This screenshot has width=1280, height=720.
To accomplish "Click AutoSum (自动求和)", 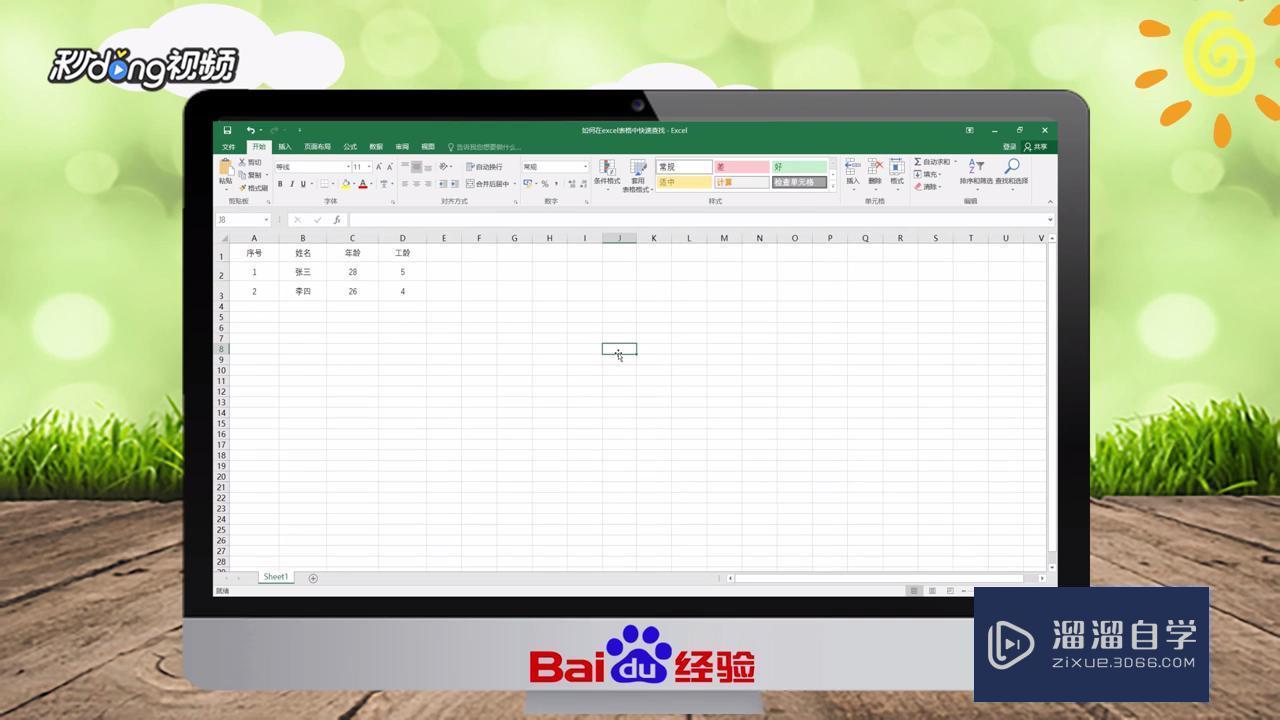I will 934,162.
